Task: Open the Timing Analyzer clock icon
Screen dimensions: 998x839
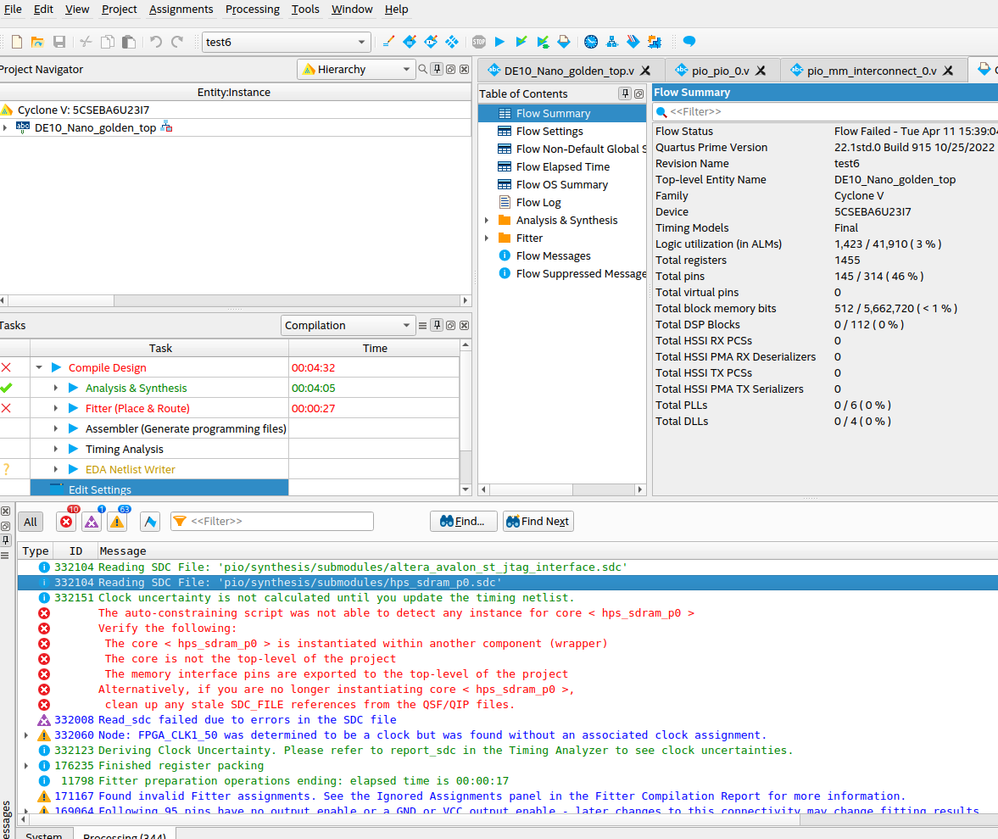Action: pos(591,42)
